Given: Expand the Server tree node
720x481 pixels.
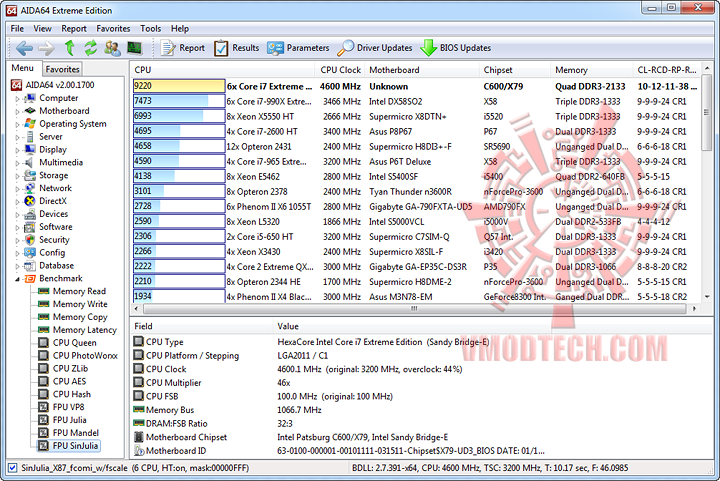Looking at the screenshot, I should [x=17, y=137].
